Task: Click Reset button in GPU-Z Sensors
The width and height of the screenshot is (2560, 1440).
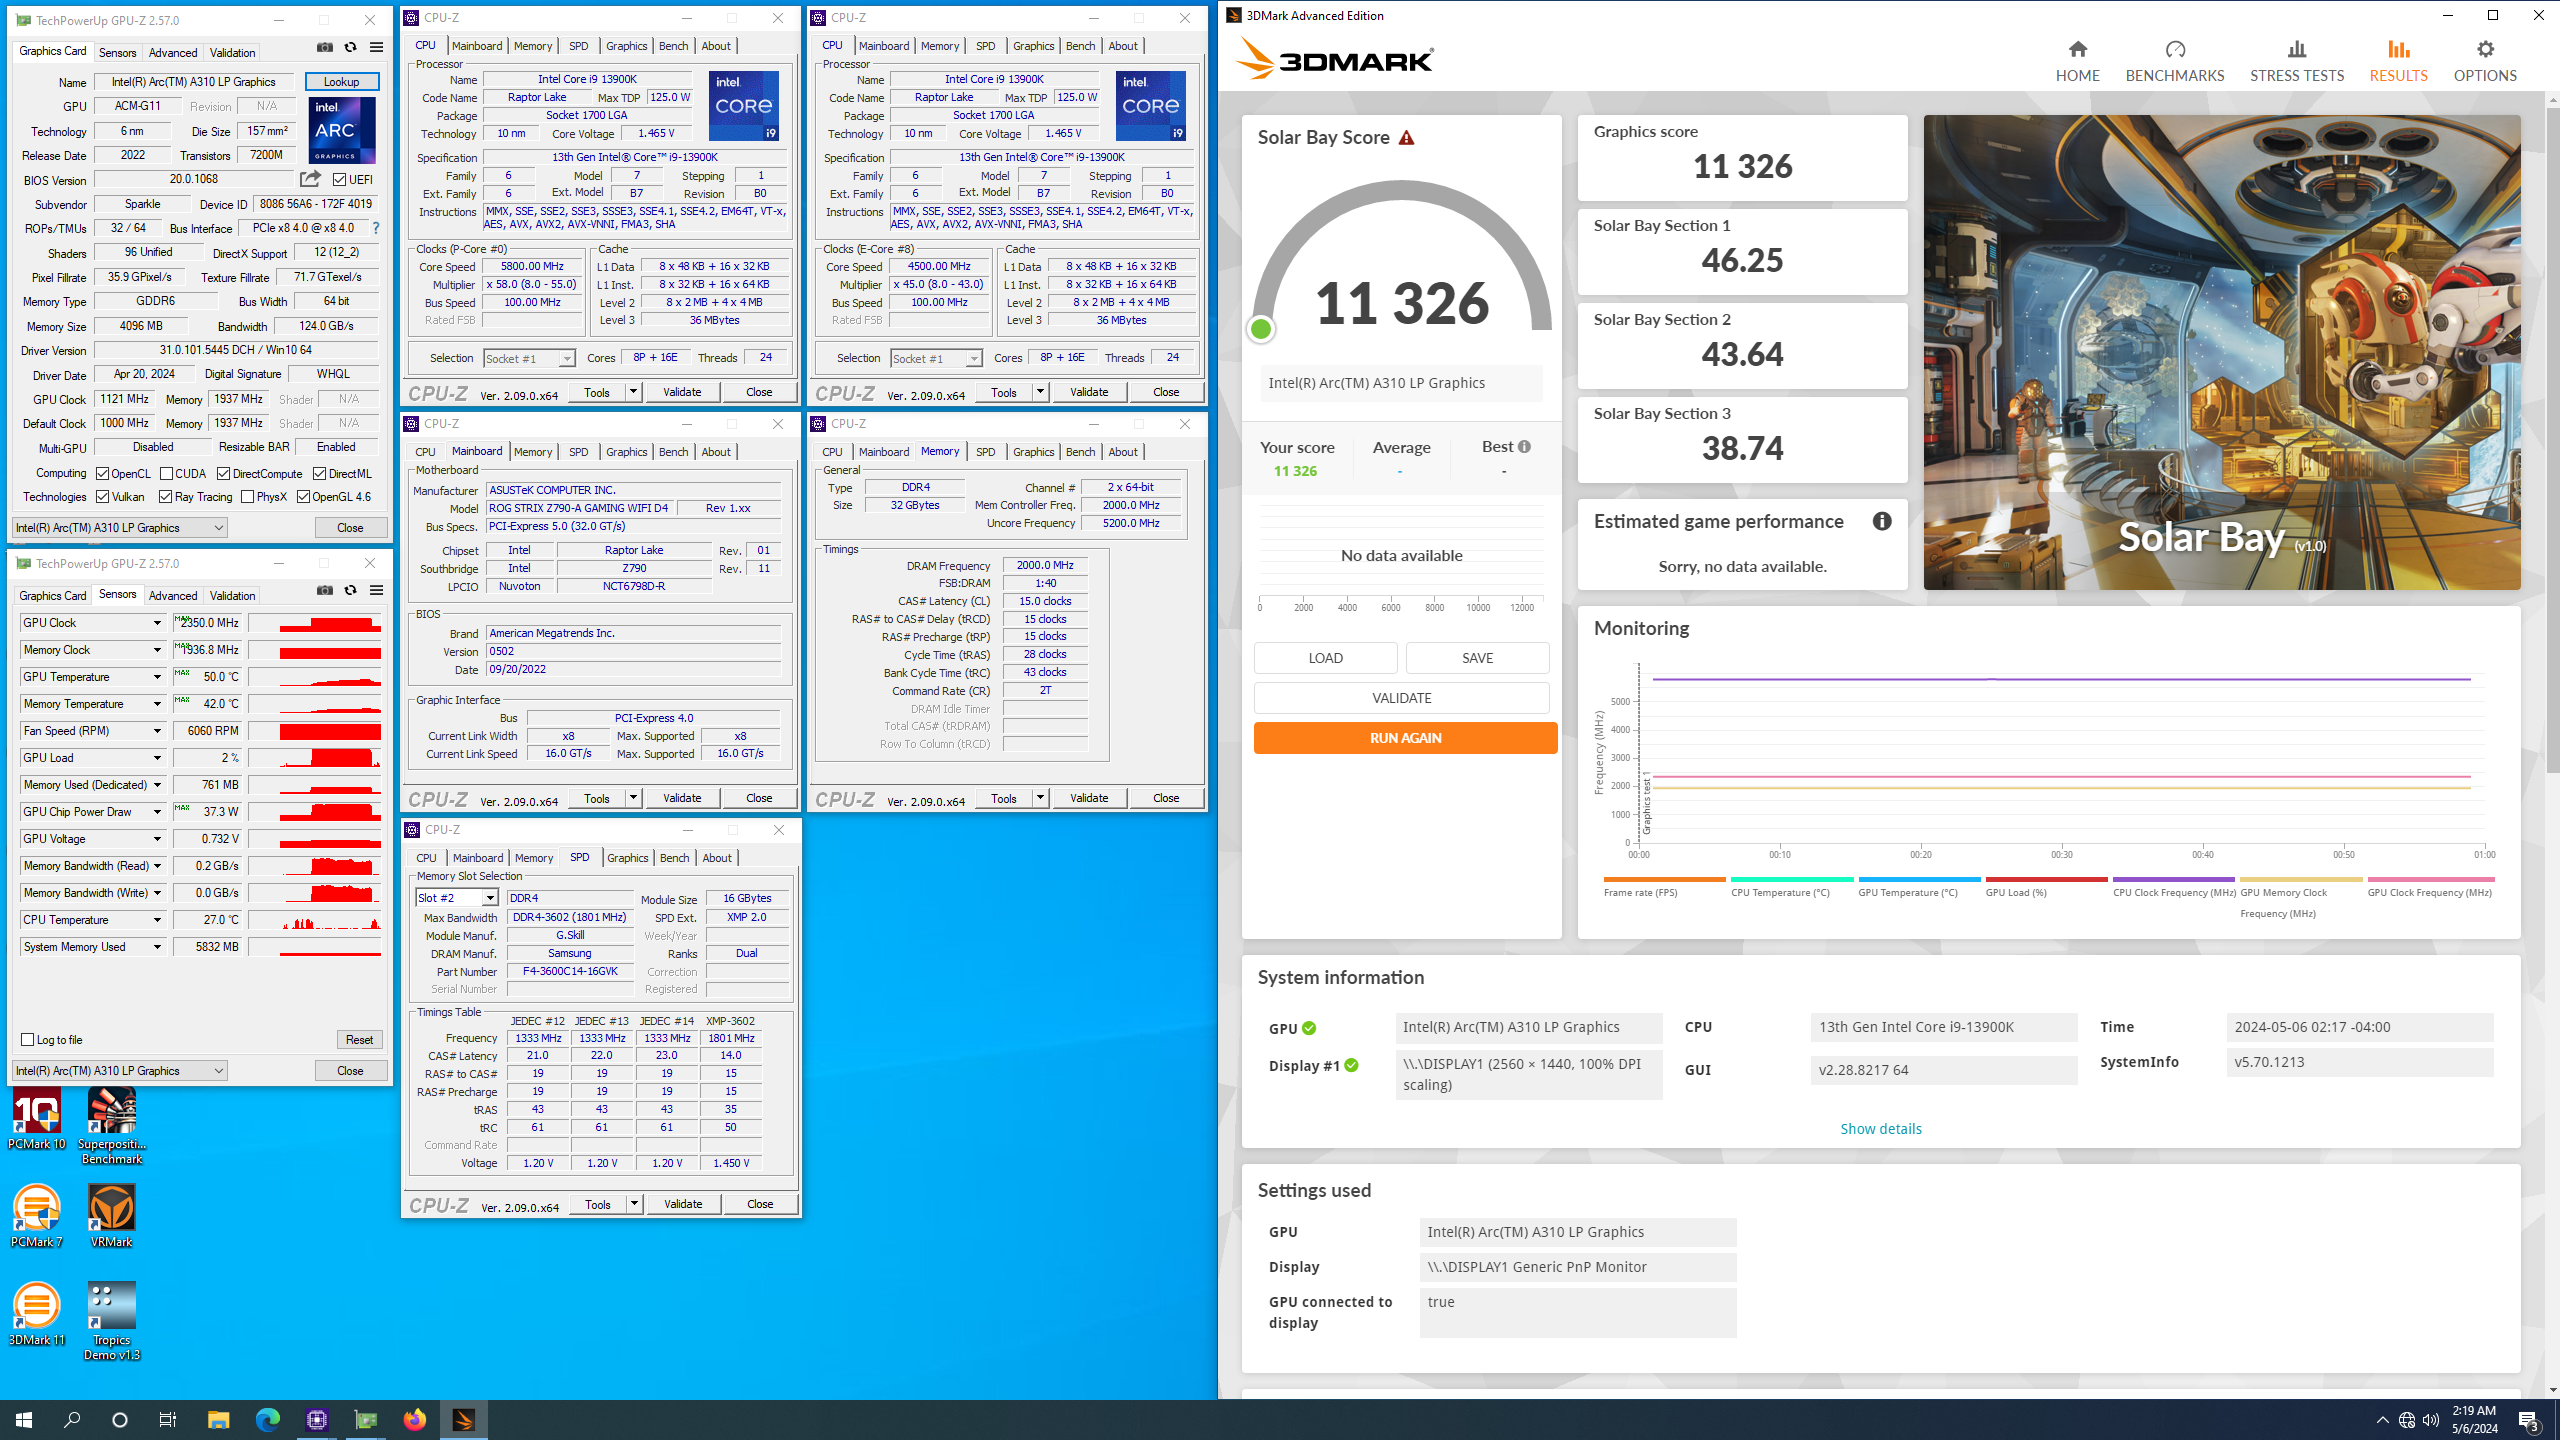Action: 359,1040
